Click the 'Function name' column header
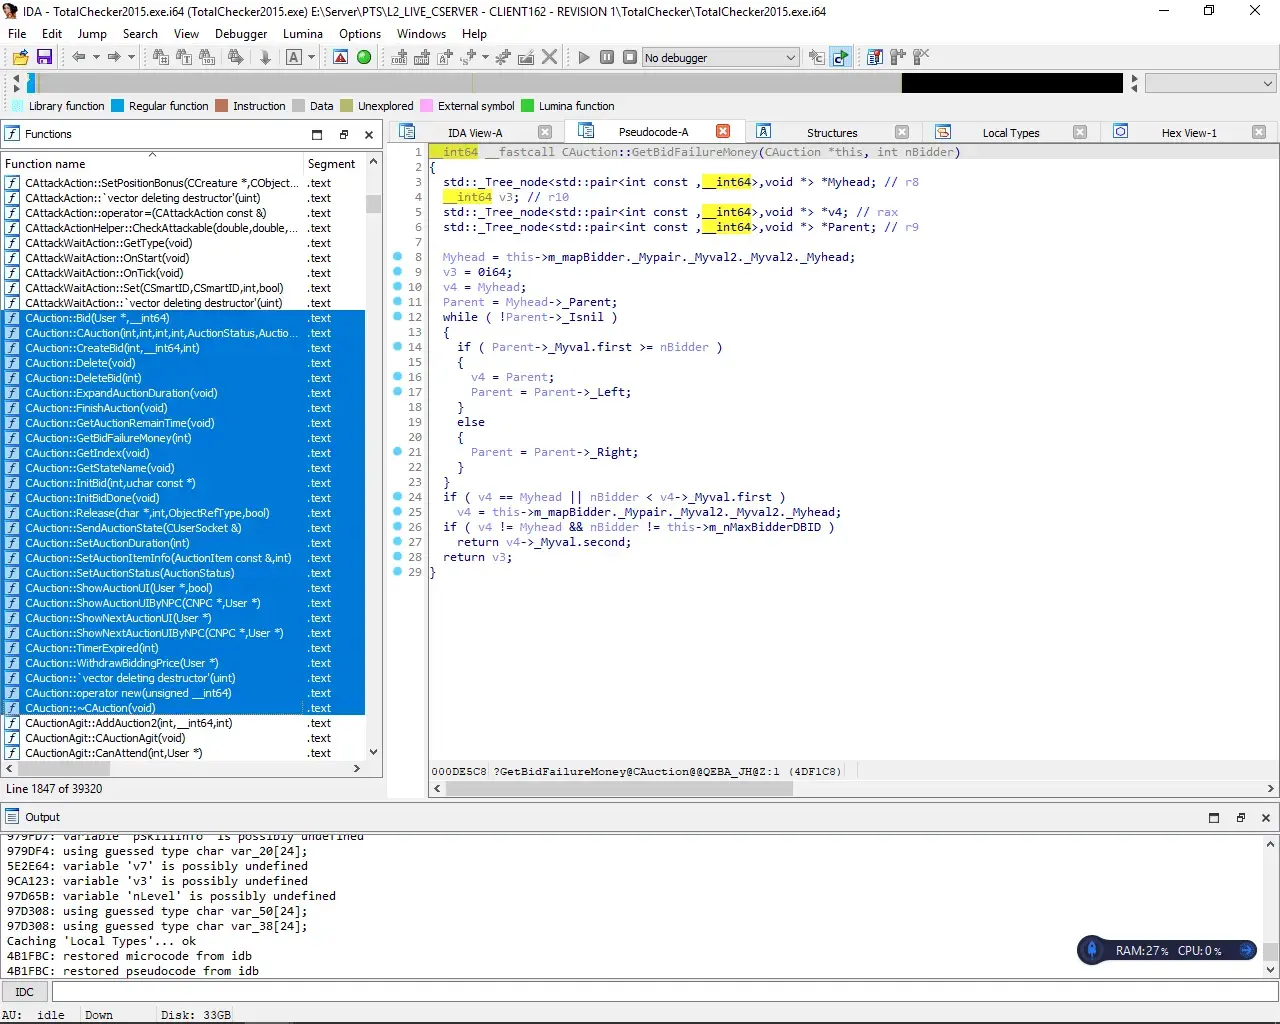Image resolution: width=1280 pixels, height=1024 pixels. click(x=152, y=163)
